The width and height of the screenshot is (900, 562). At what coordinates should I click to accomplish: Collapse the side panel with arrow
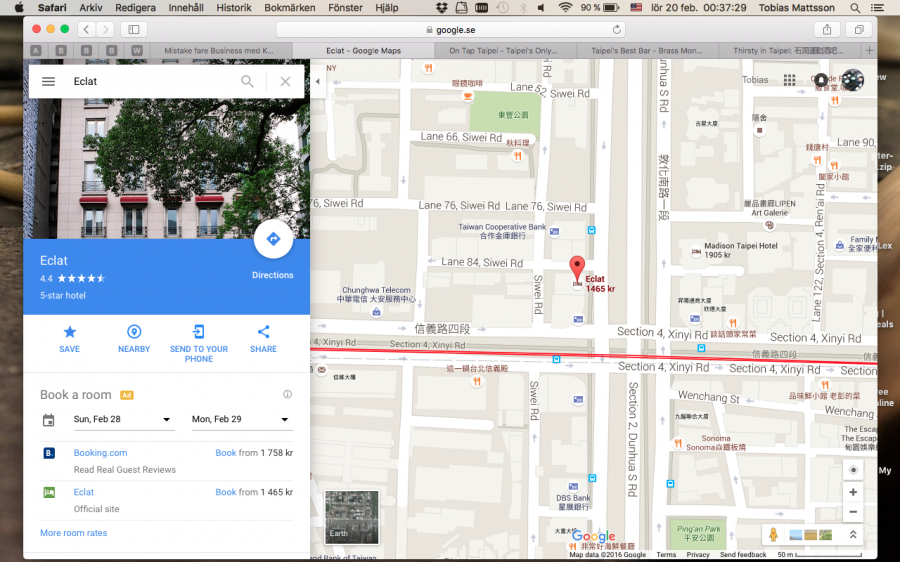[318, 81]
